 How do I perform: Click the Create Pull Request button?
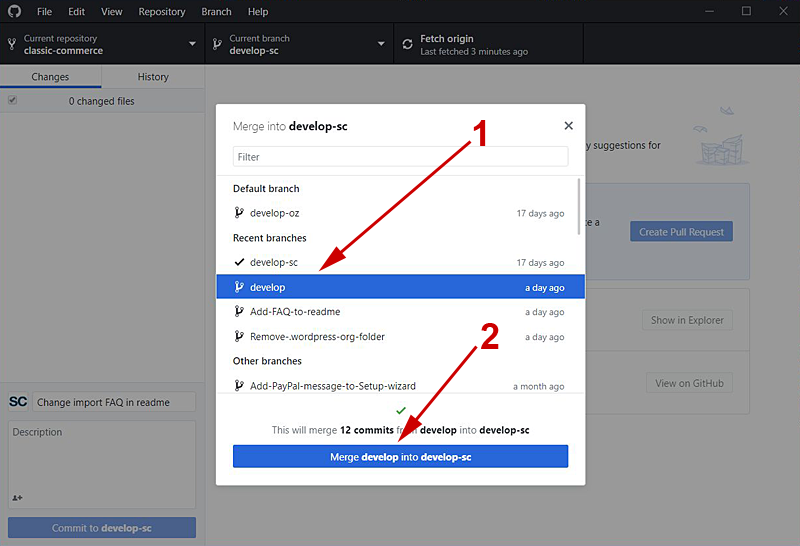pos(681,232)
